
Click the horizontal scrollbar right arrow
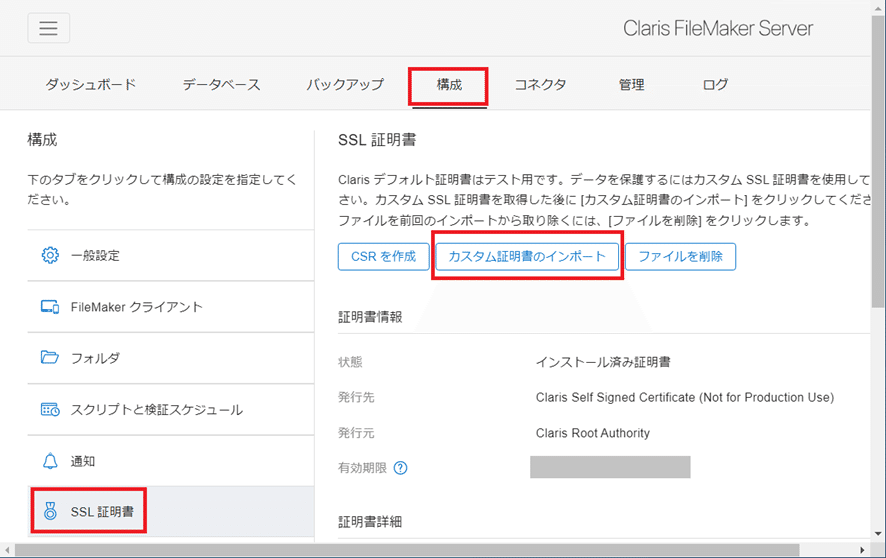coord(862,550)
